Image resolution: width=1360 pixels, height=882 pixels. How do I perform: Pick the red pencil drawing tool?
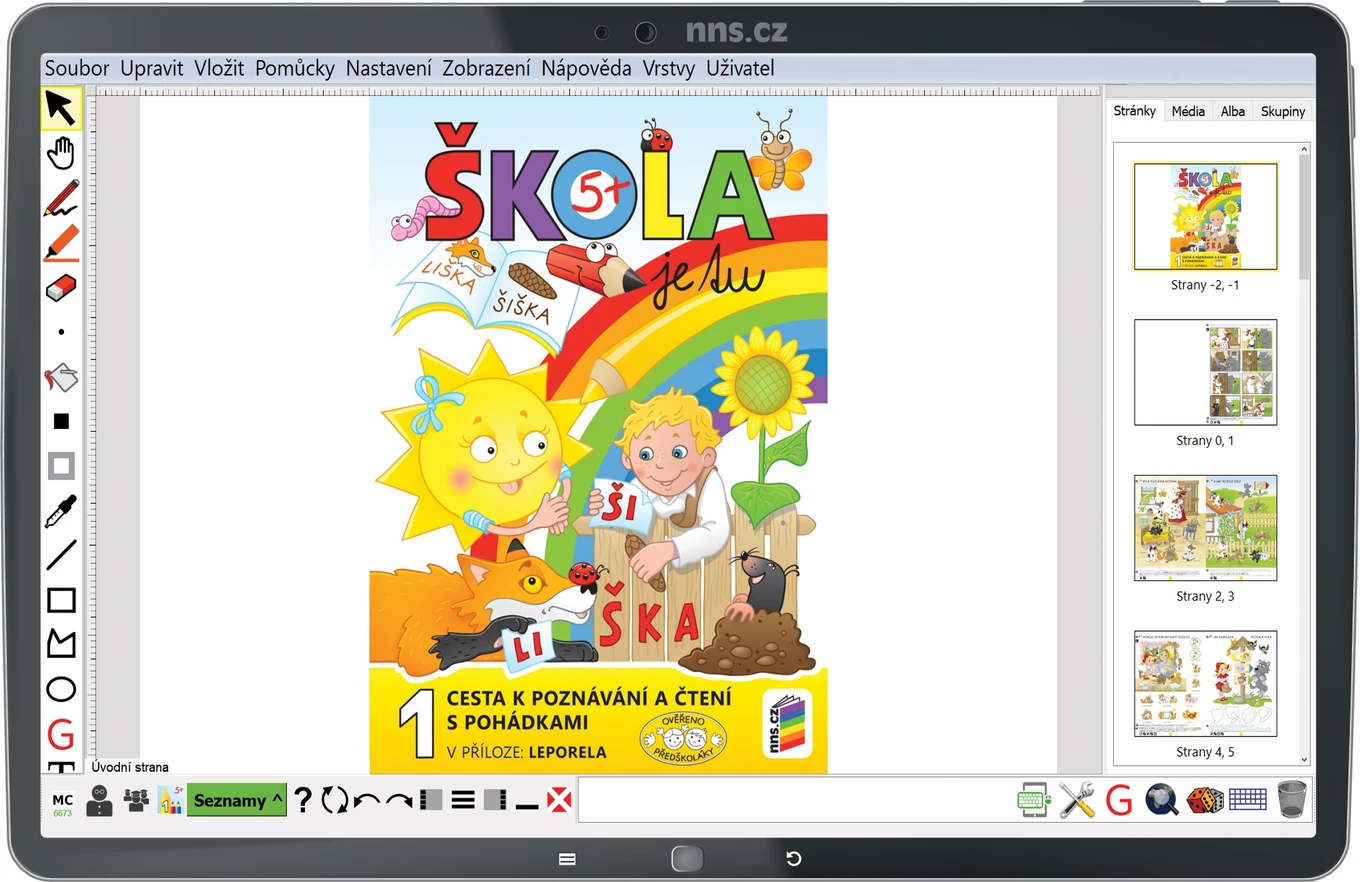point(61,197)
